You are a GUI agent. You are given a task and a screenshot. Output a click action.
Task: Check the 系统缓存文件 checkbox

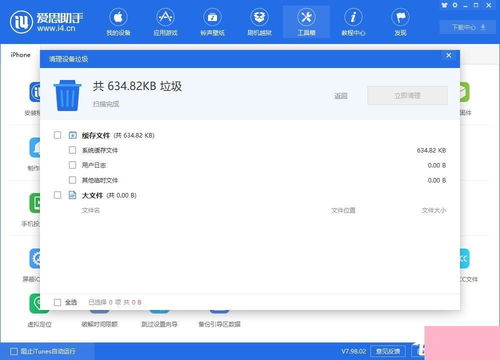[x=72, y=150]
